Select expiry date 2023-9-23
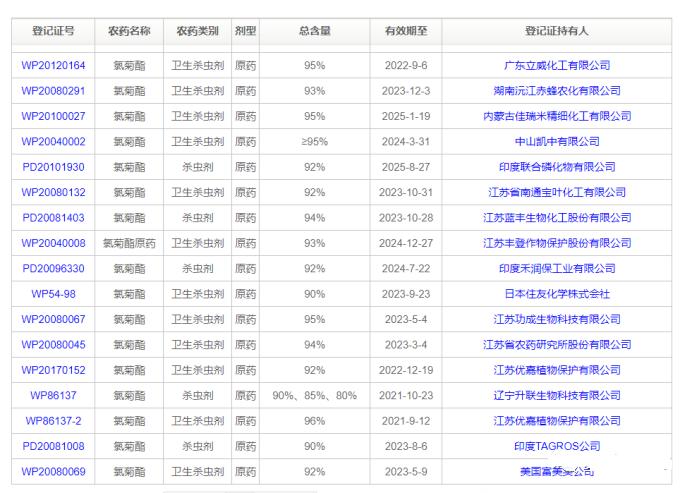 [406, 294]
